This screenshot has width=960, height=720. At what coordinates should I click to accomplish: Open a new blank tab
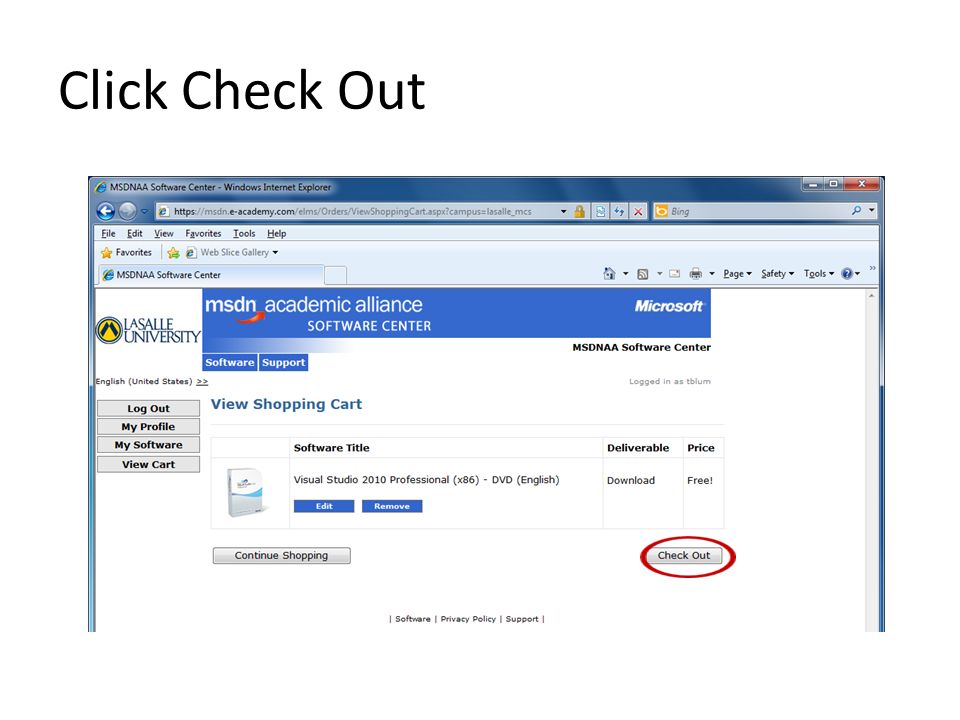tap(336, 276)
